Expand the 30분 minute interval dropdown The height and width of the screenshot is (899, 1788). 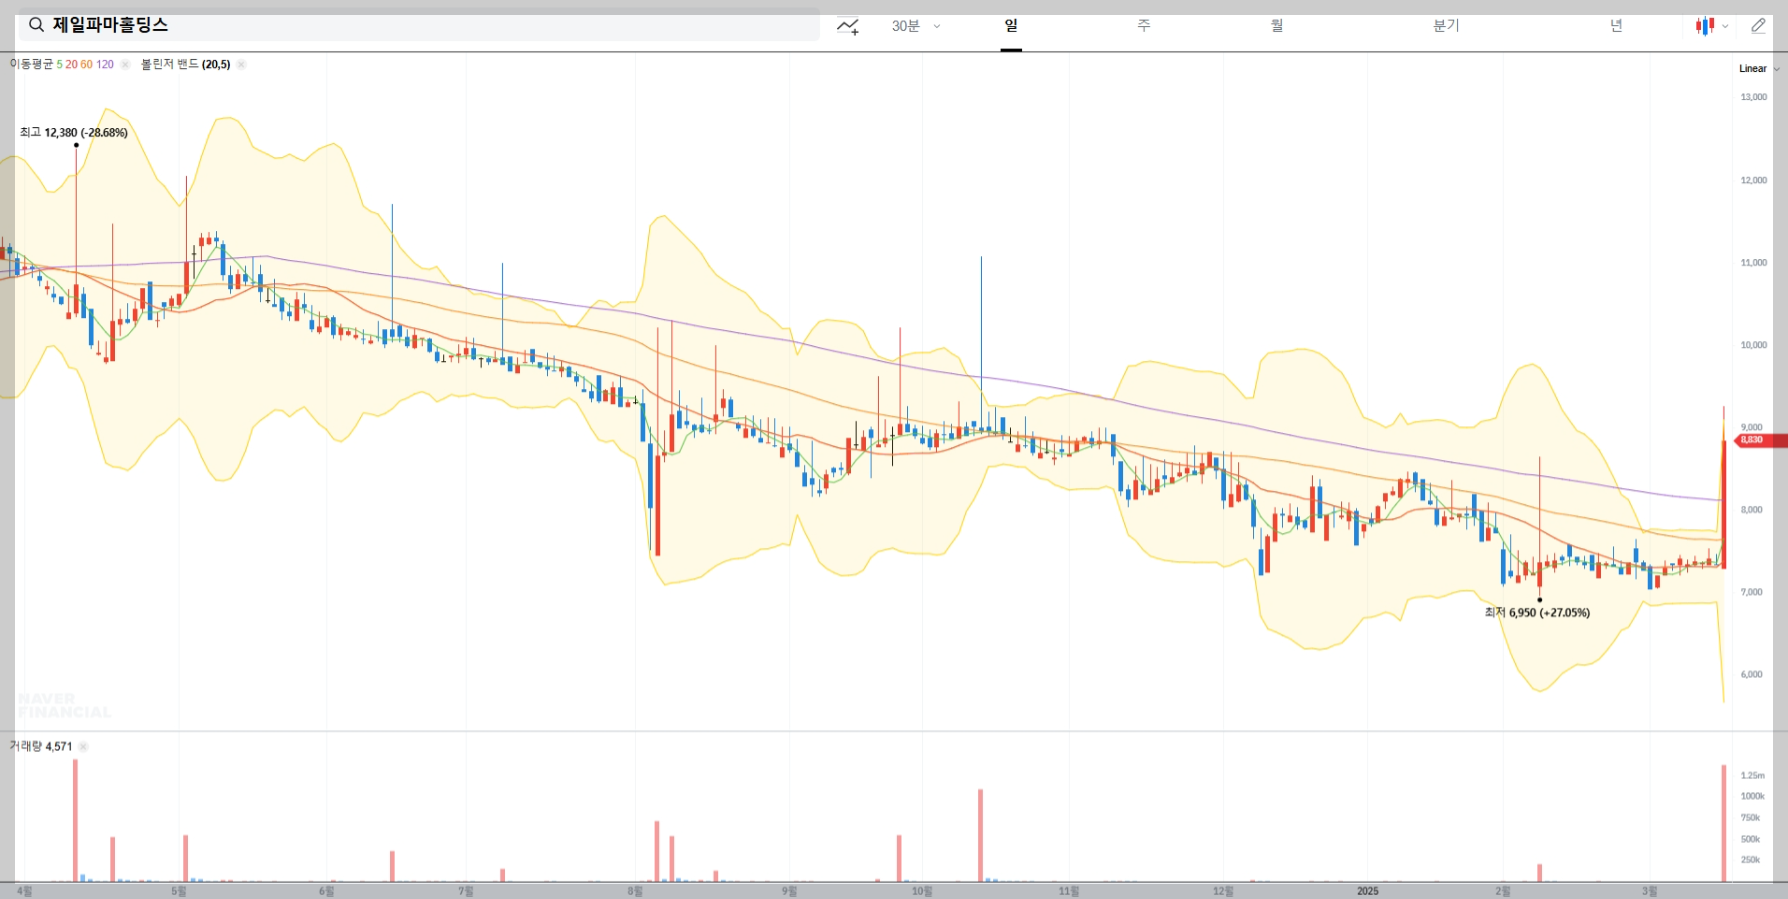[x=937, y=26]
